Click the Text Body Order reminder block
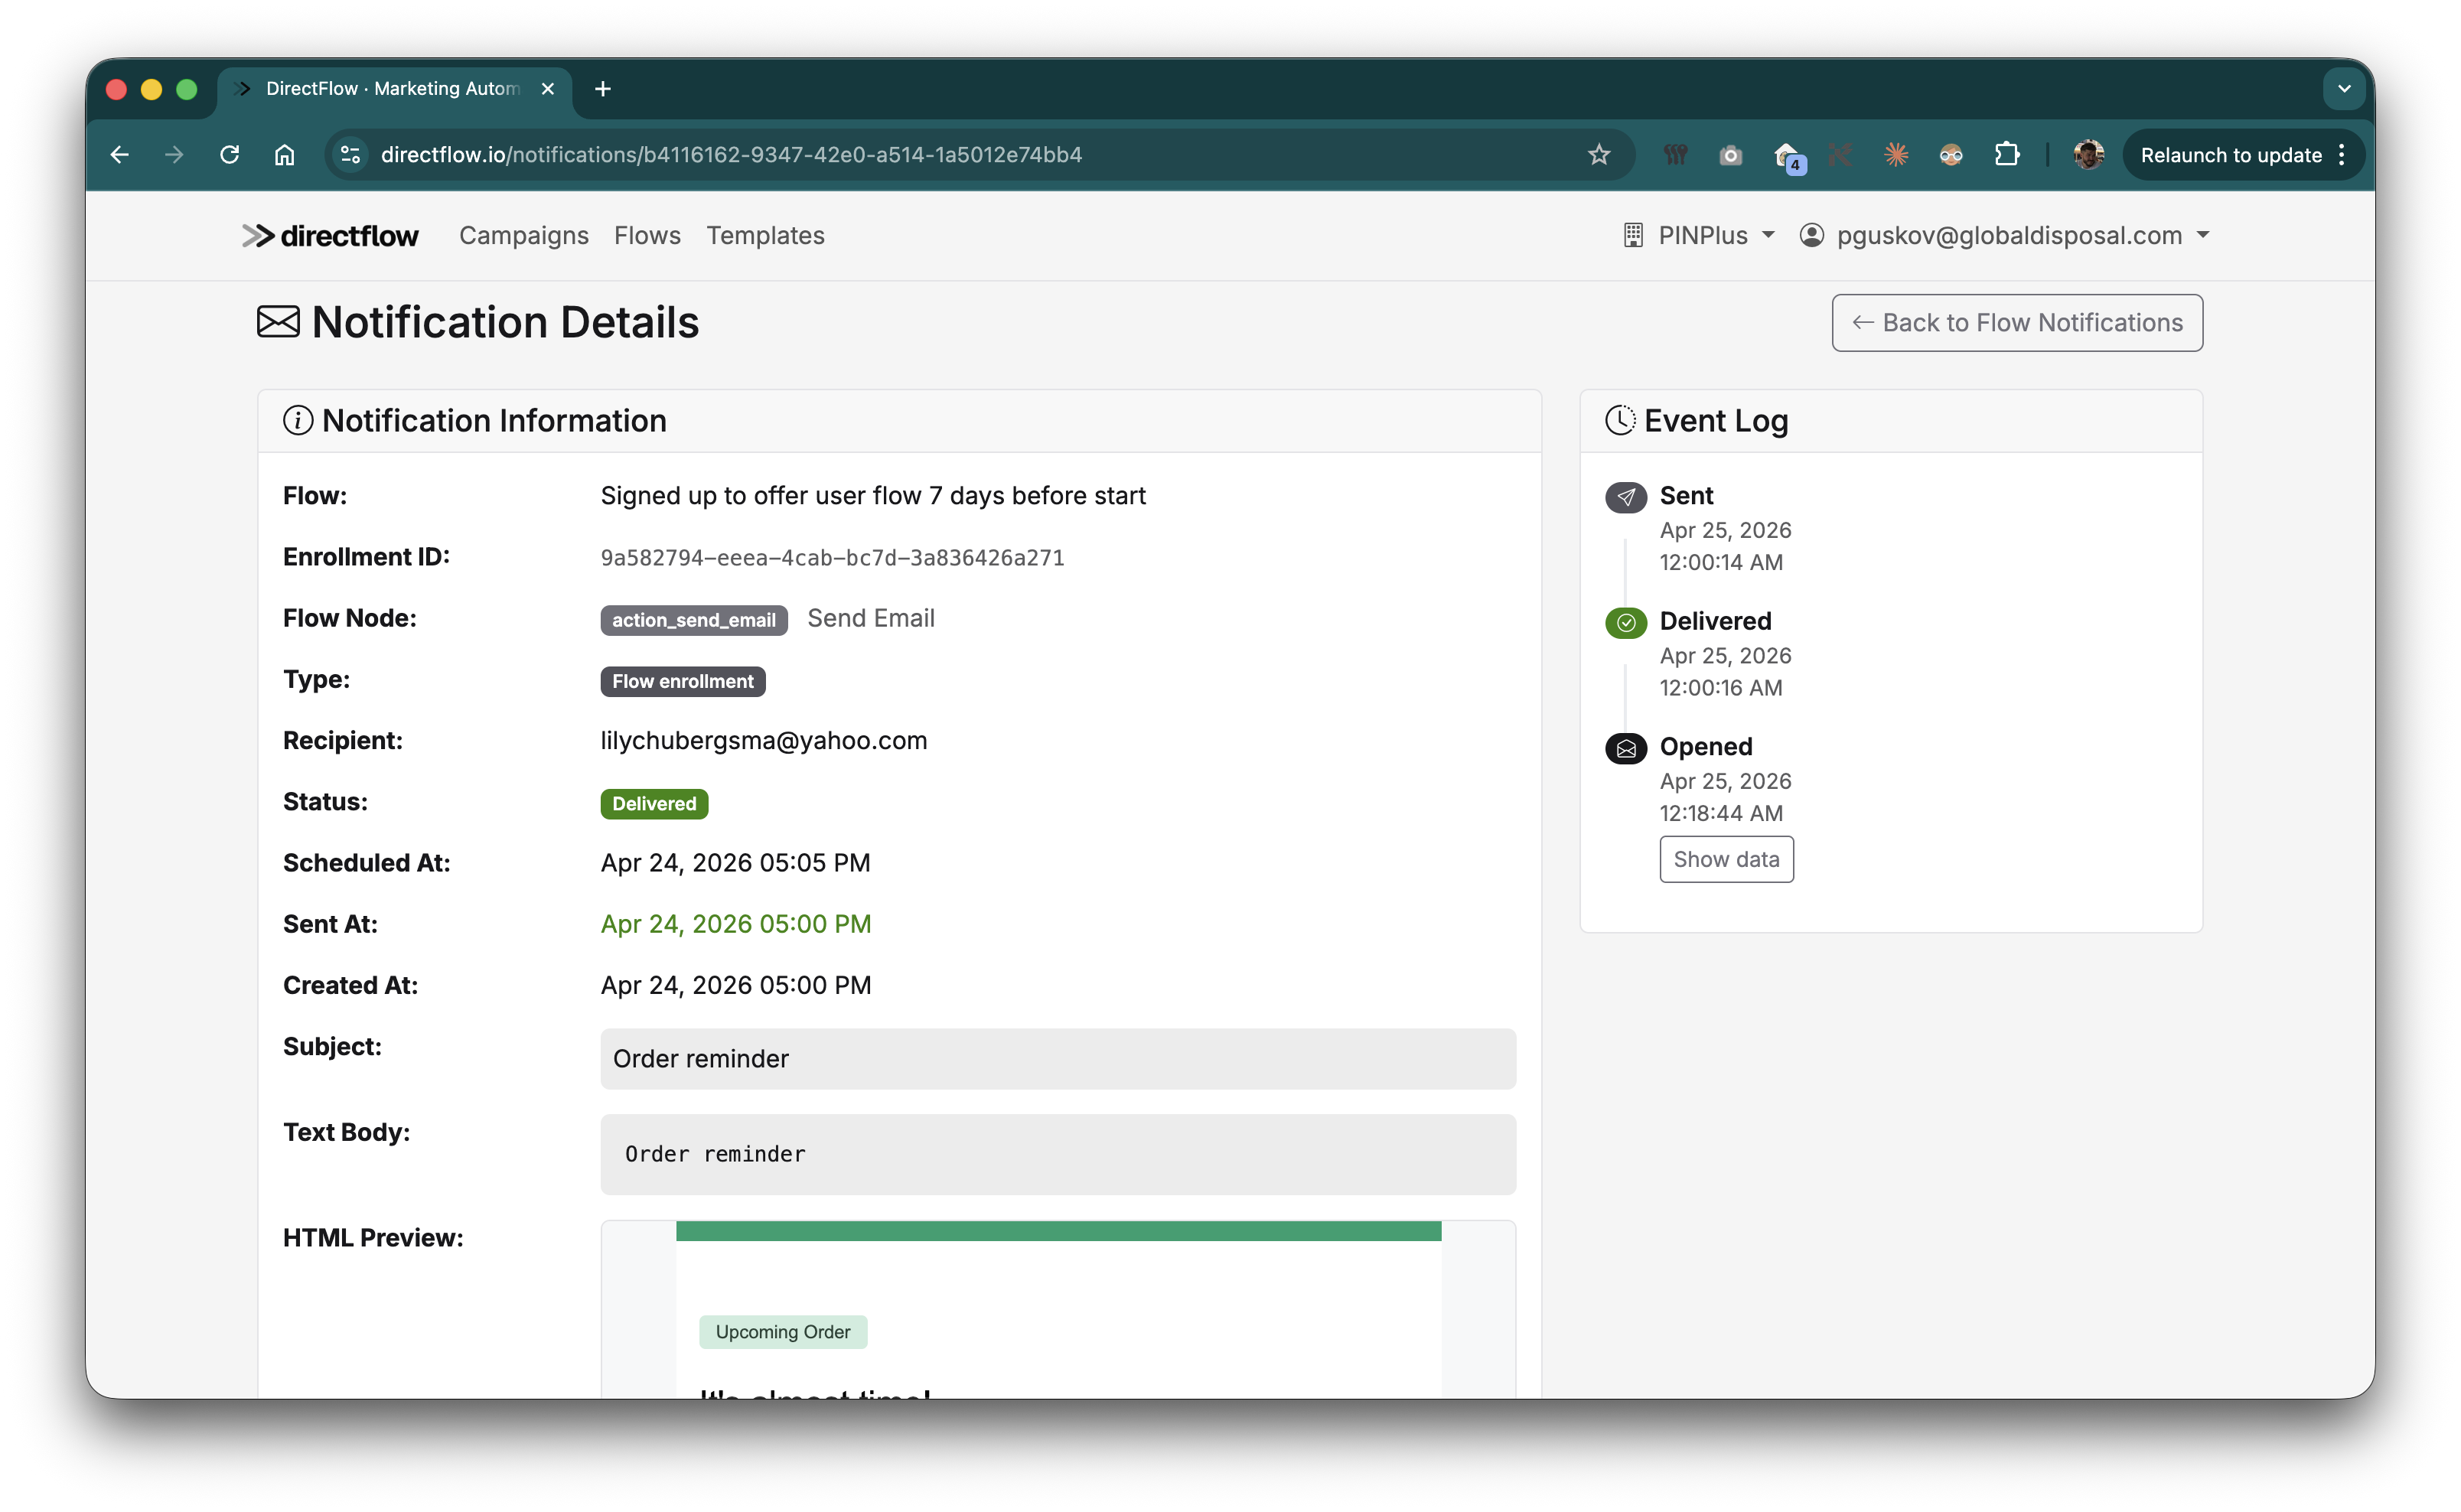The height and width of the screenshot is (1512, 2461). click(1058, 1155)
